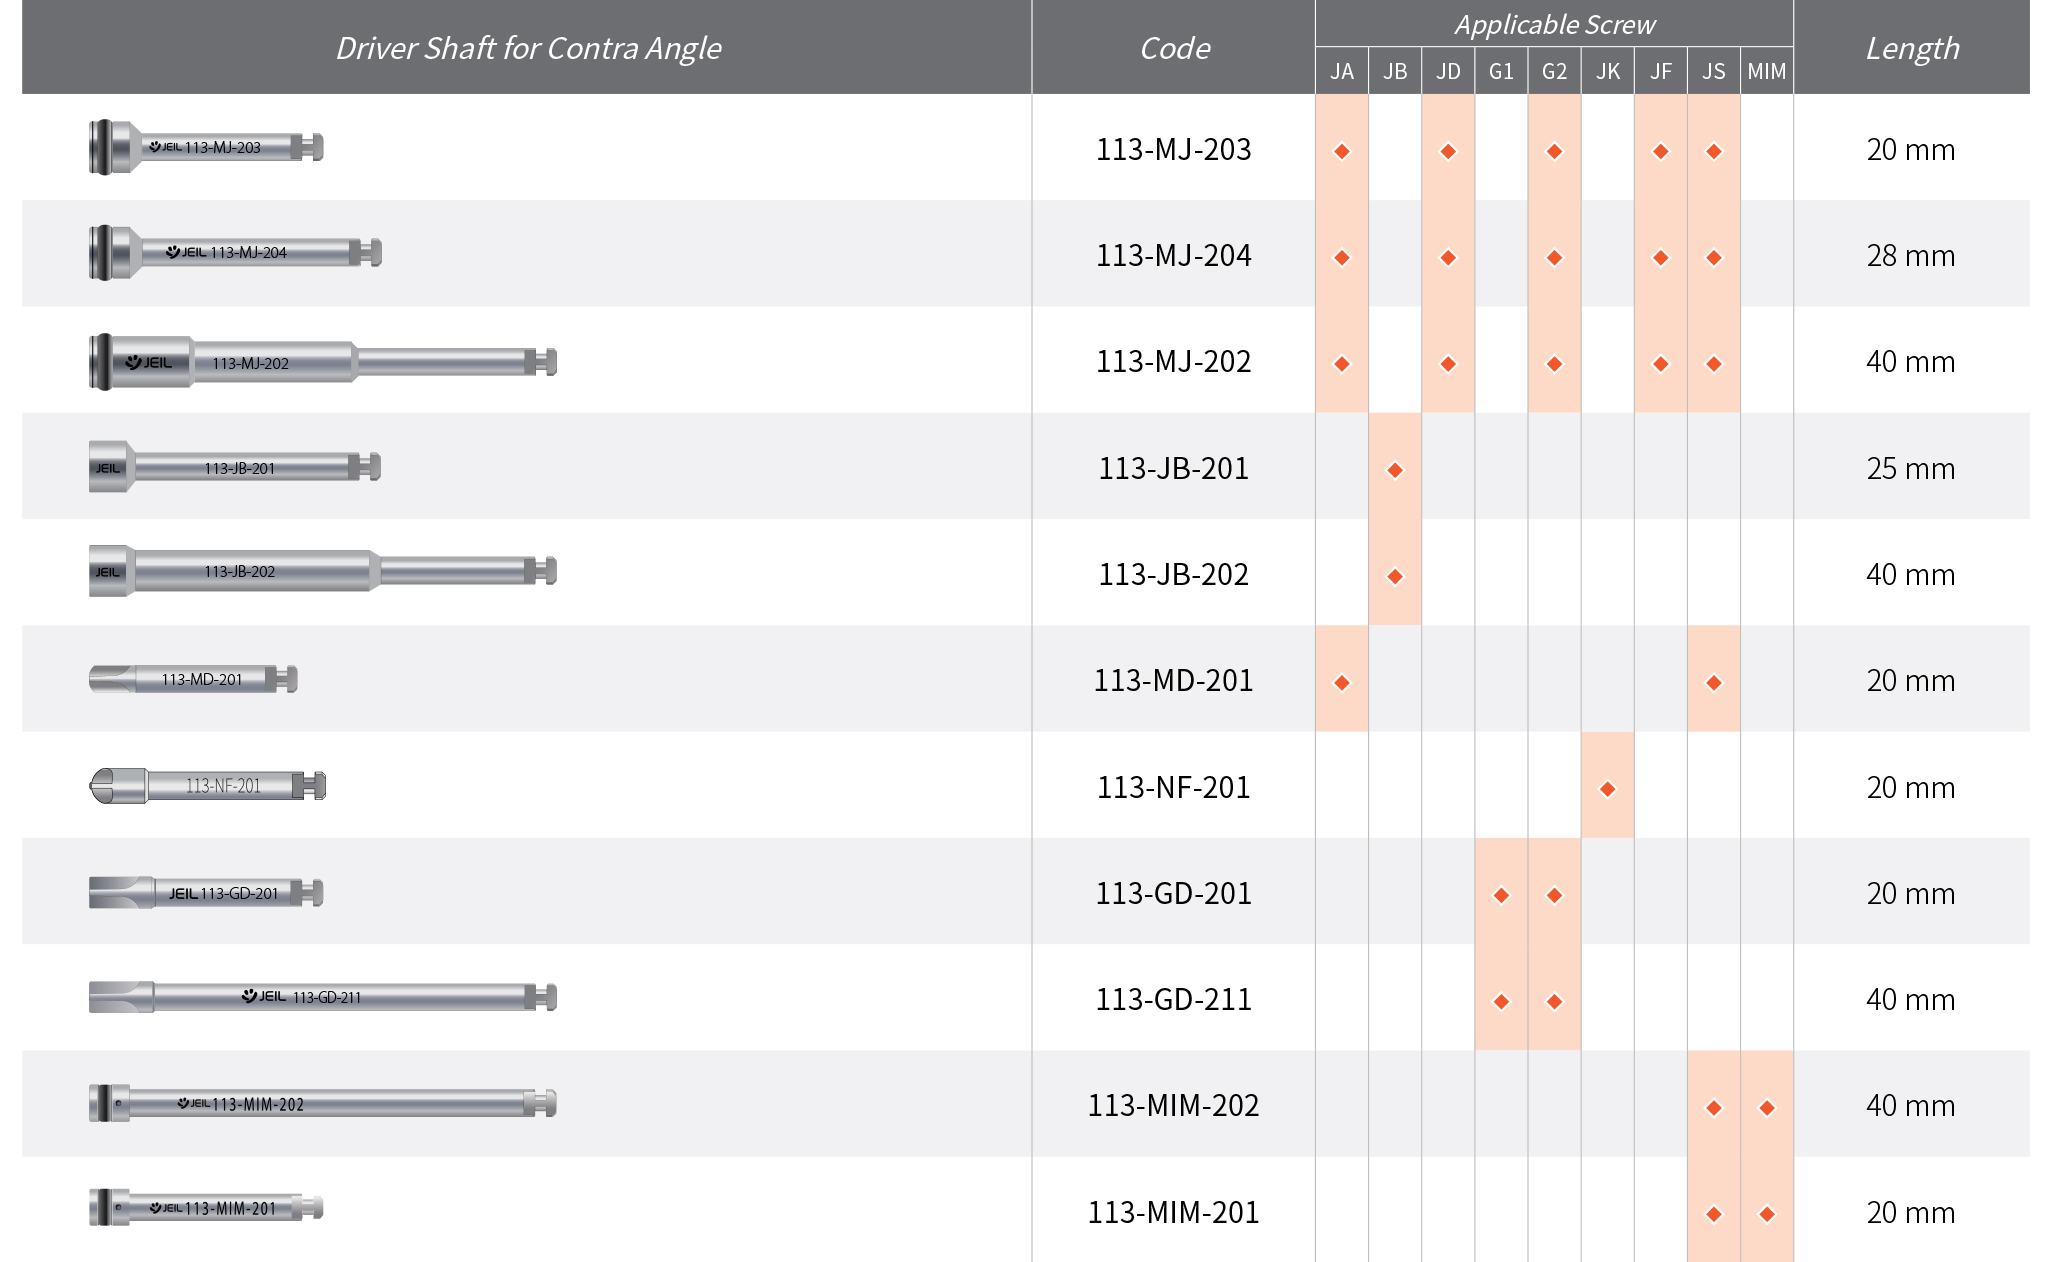Click JS diamond marker in 113-MIM-201 row
Viewport: 2067px width, 1262px height.
point(1714,1215)
